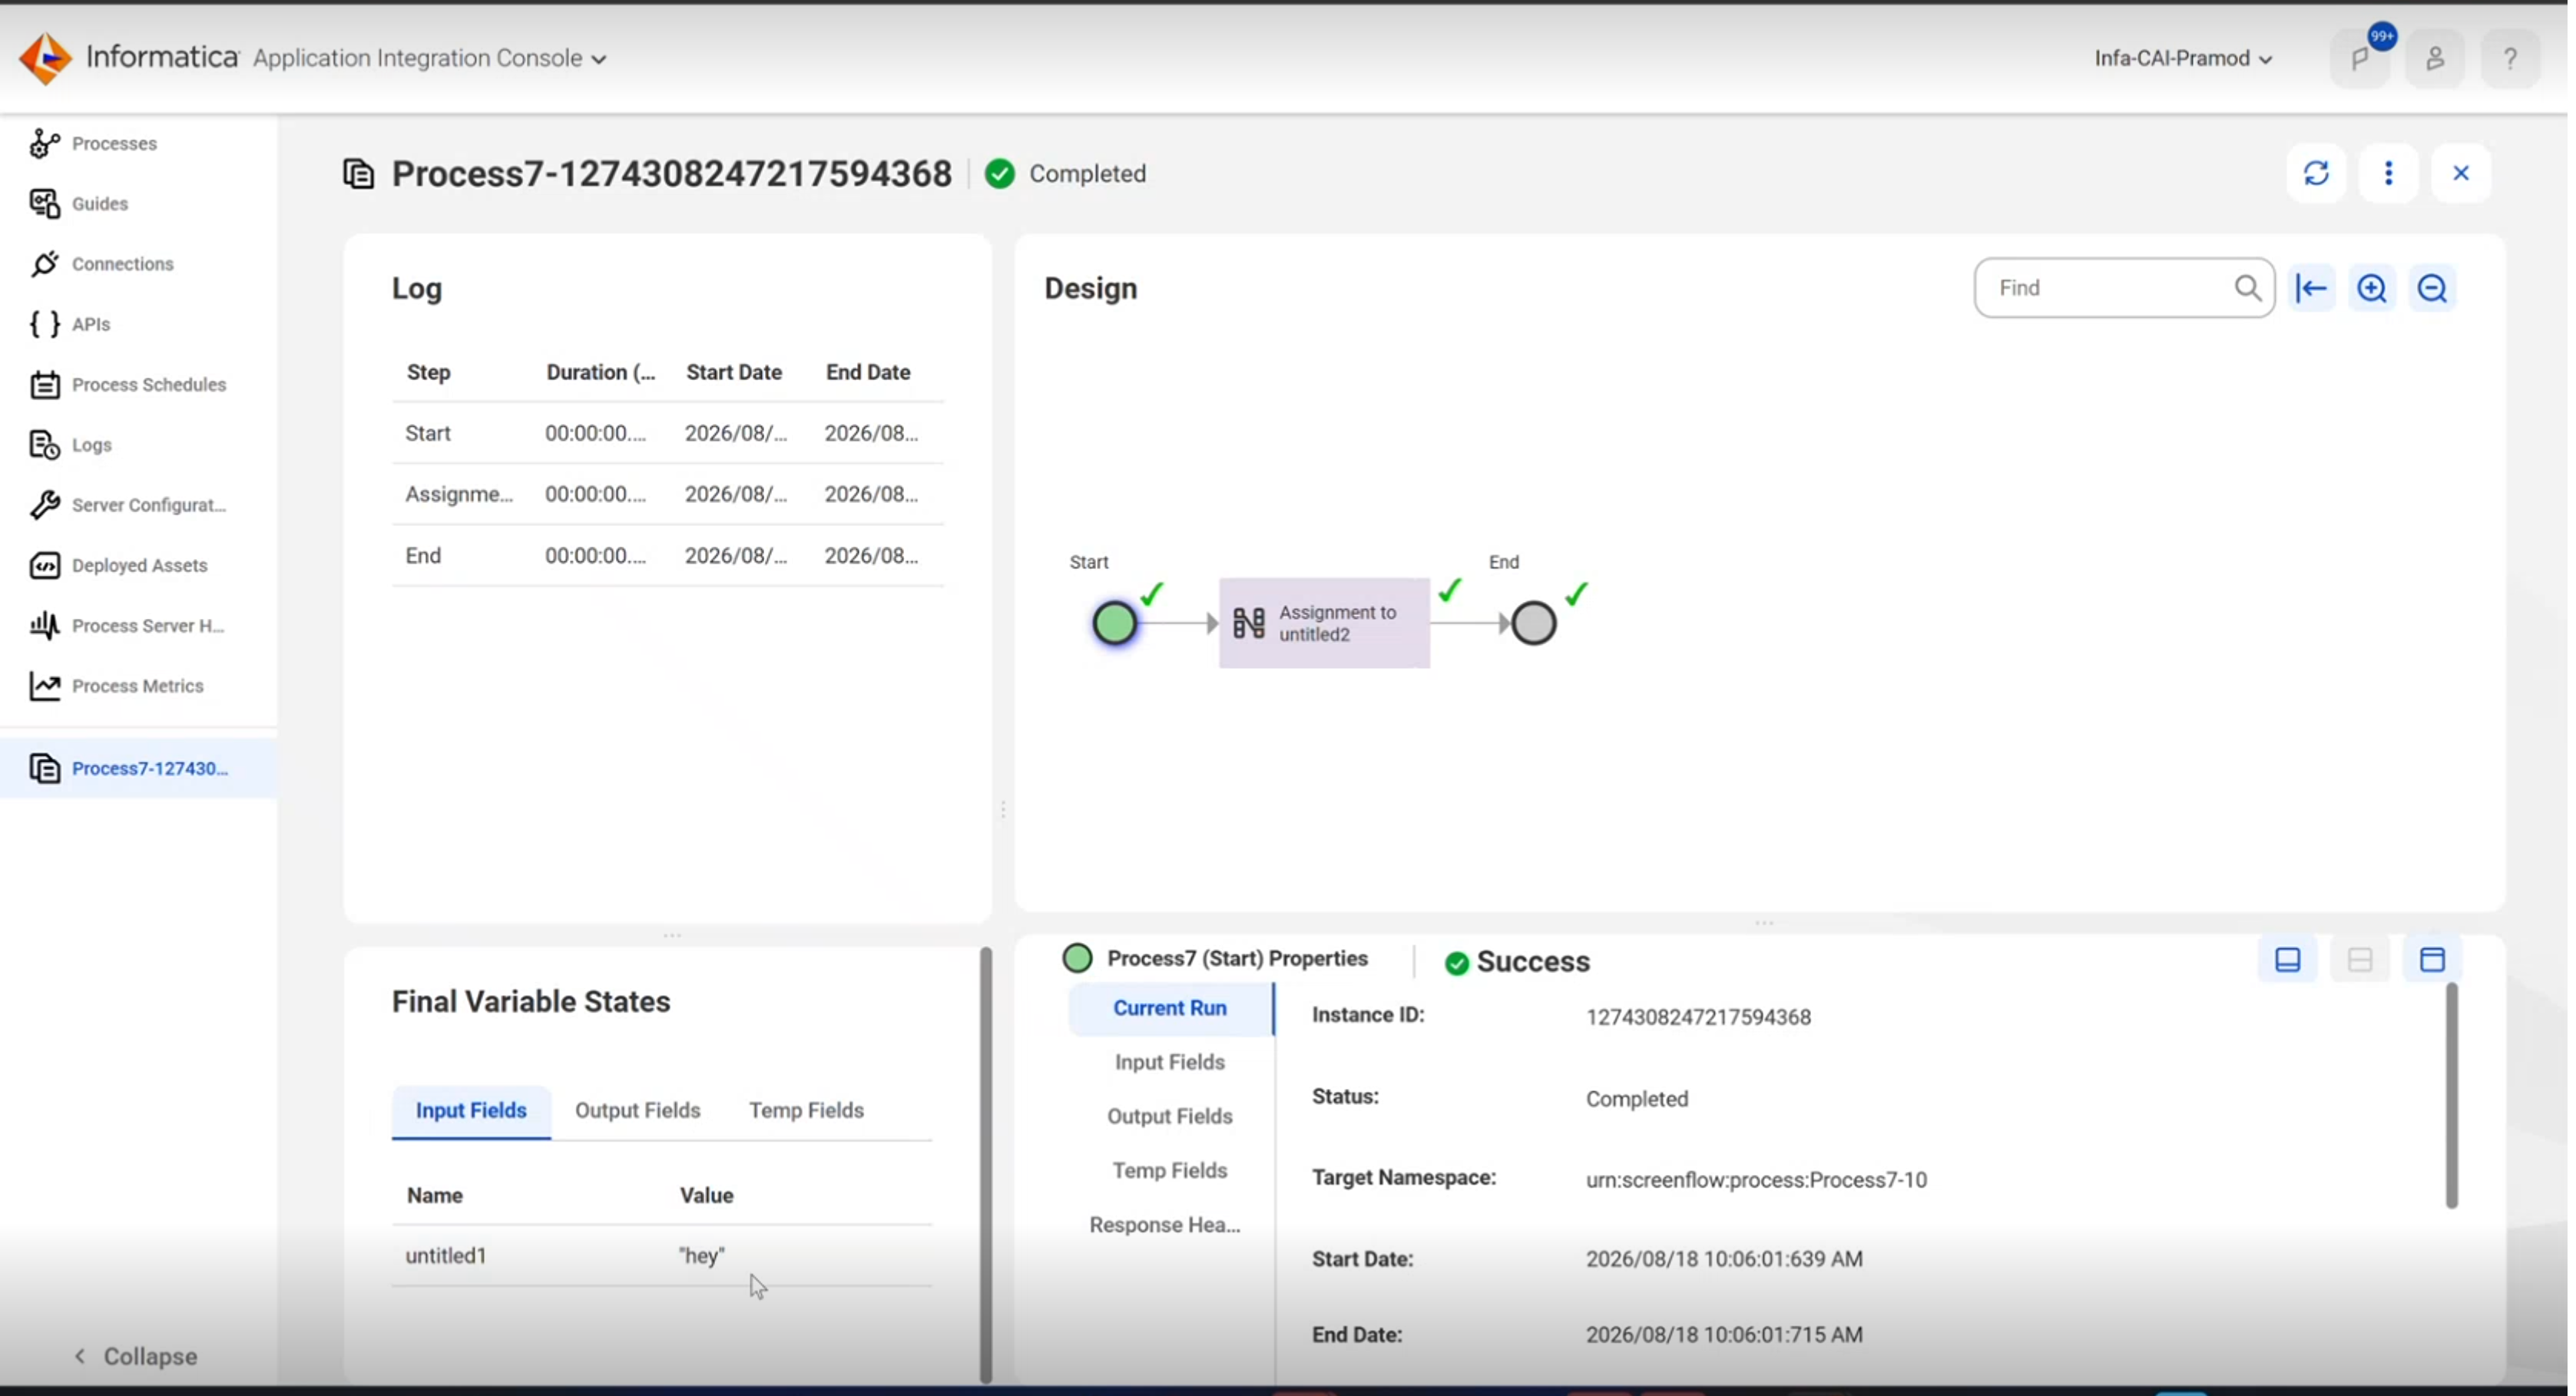The width and height of the screenshot is (2576, 1396).
Task: Expand the Infa-CAI-Pramod org dropdown
Action: coord(2184,58)
